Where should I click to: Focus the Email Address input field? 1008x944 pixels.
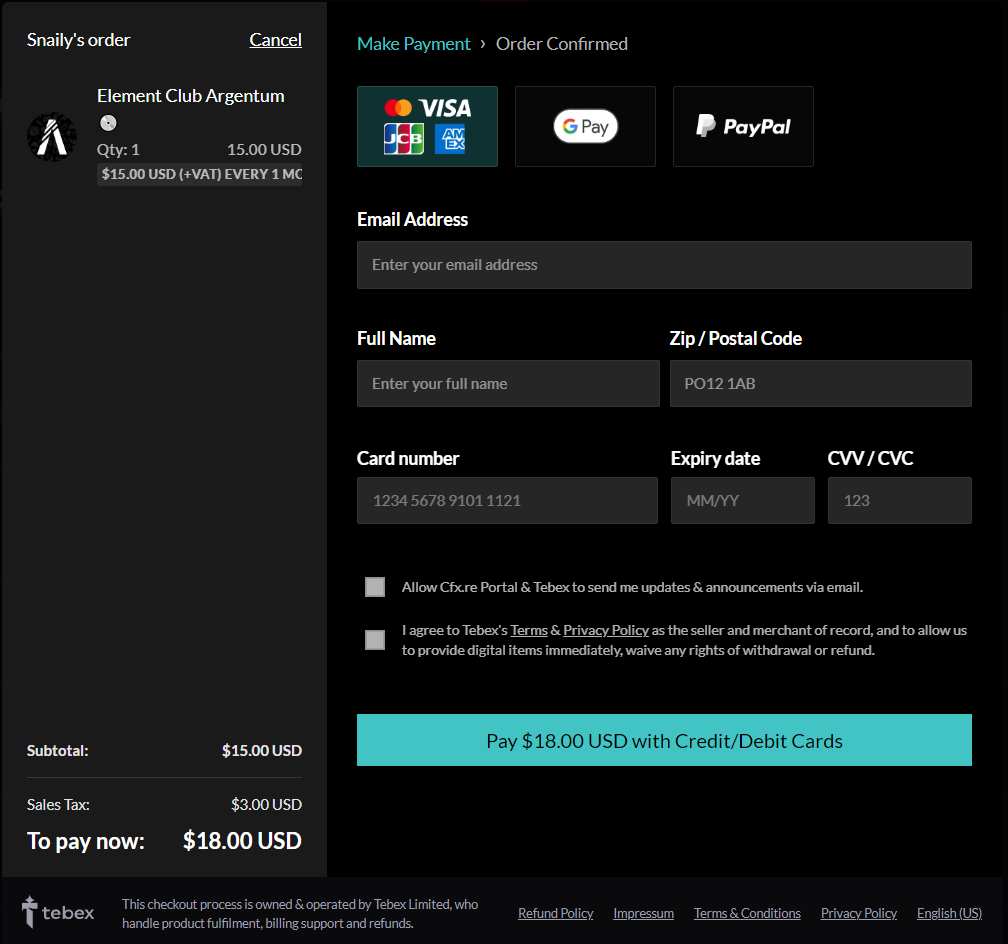664,265
